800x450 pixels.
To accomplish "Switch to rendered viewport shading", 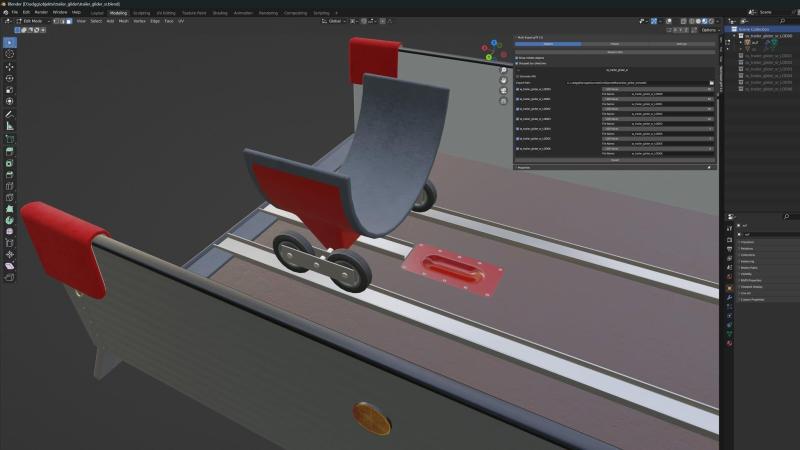I will [711, 21].
